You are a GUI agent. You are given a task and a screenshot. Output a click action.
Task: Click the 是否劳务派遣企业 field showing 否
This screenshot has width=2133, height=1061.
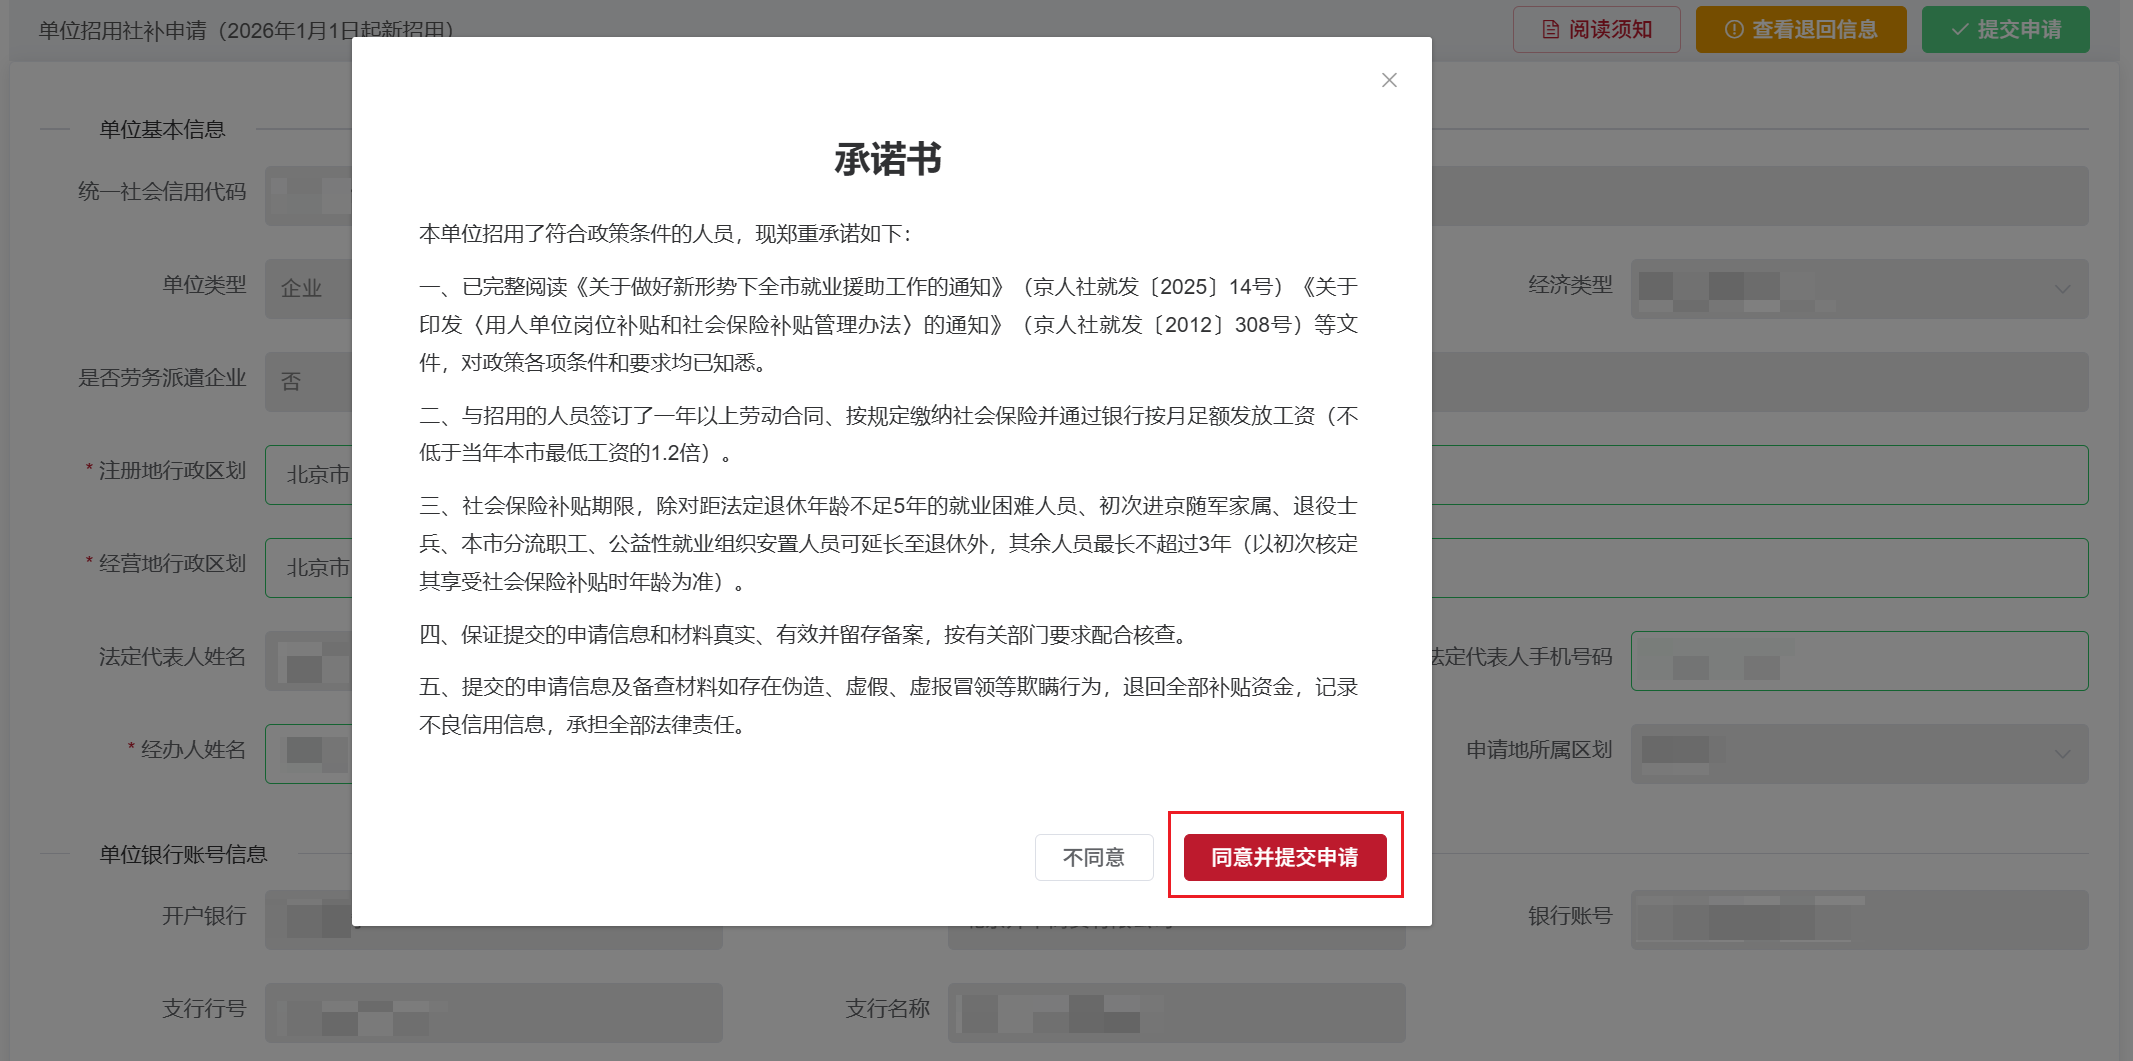(309, 382)
